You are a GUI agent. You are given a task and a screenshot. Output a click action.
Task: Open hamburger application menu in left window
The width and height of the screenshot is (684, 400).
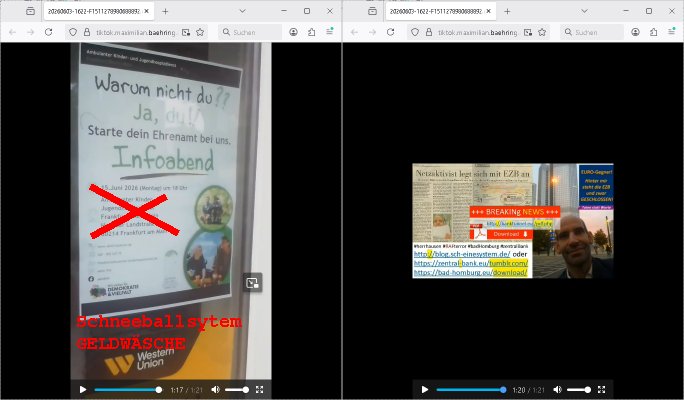tap(330, 31)
